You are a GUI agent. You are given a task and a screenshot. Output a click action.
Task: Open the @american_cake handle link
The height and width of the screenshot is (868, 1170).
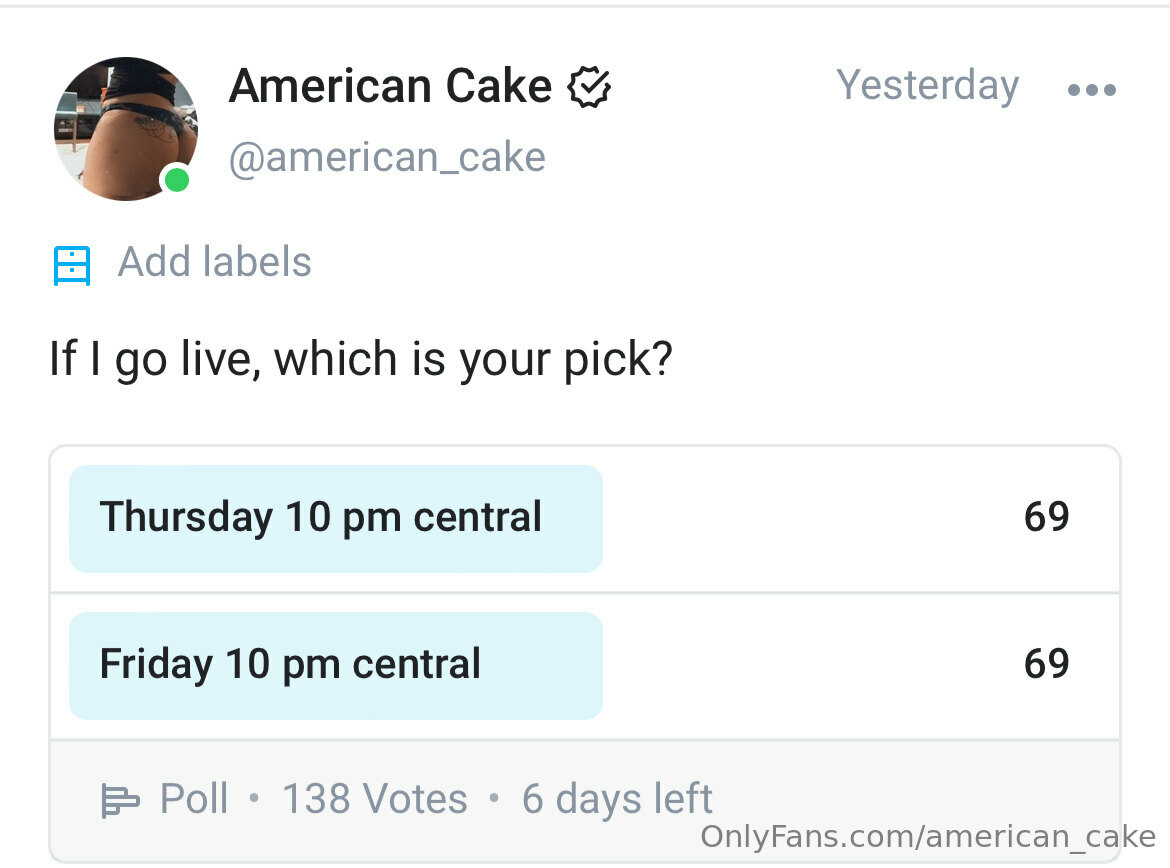(387, 157)
